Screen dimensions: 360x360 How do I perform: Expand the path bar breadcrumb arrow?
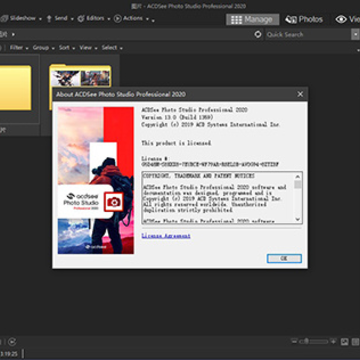[x=13, y=34]
